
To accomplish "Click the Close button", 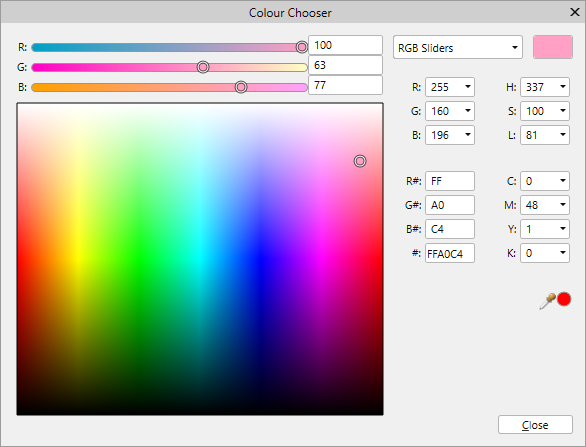I will tap(535, 425).
